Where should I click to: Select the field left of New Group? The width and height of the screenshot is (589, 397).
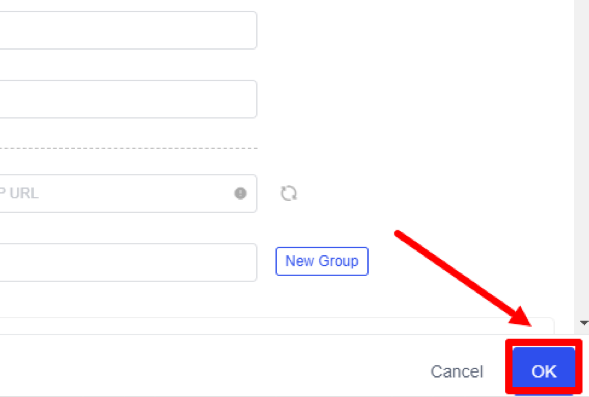coord(128,263)
